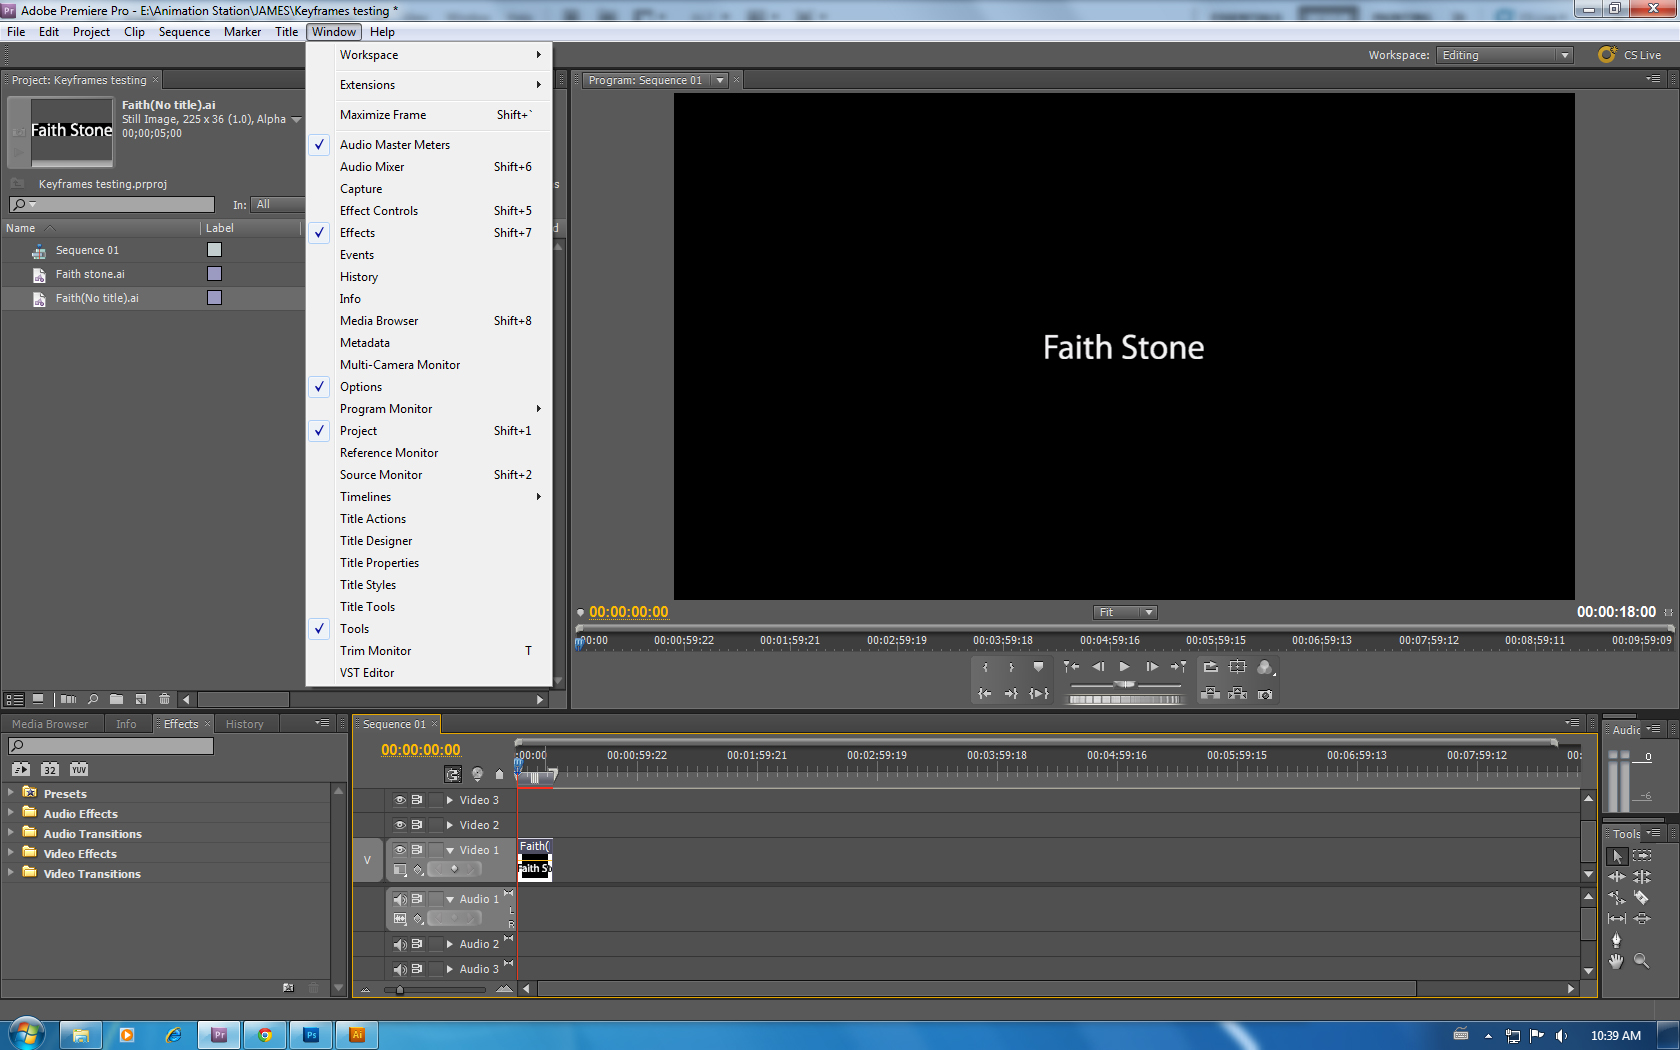Select the Razor tool
The width and height of the screenshot is (1680, 1050).
(1642, 898)
